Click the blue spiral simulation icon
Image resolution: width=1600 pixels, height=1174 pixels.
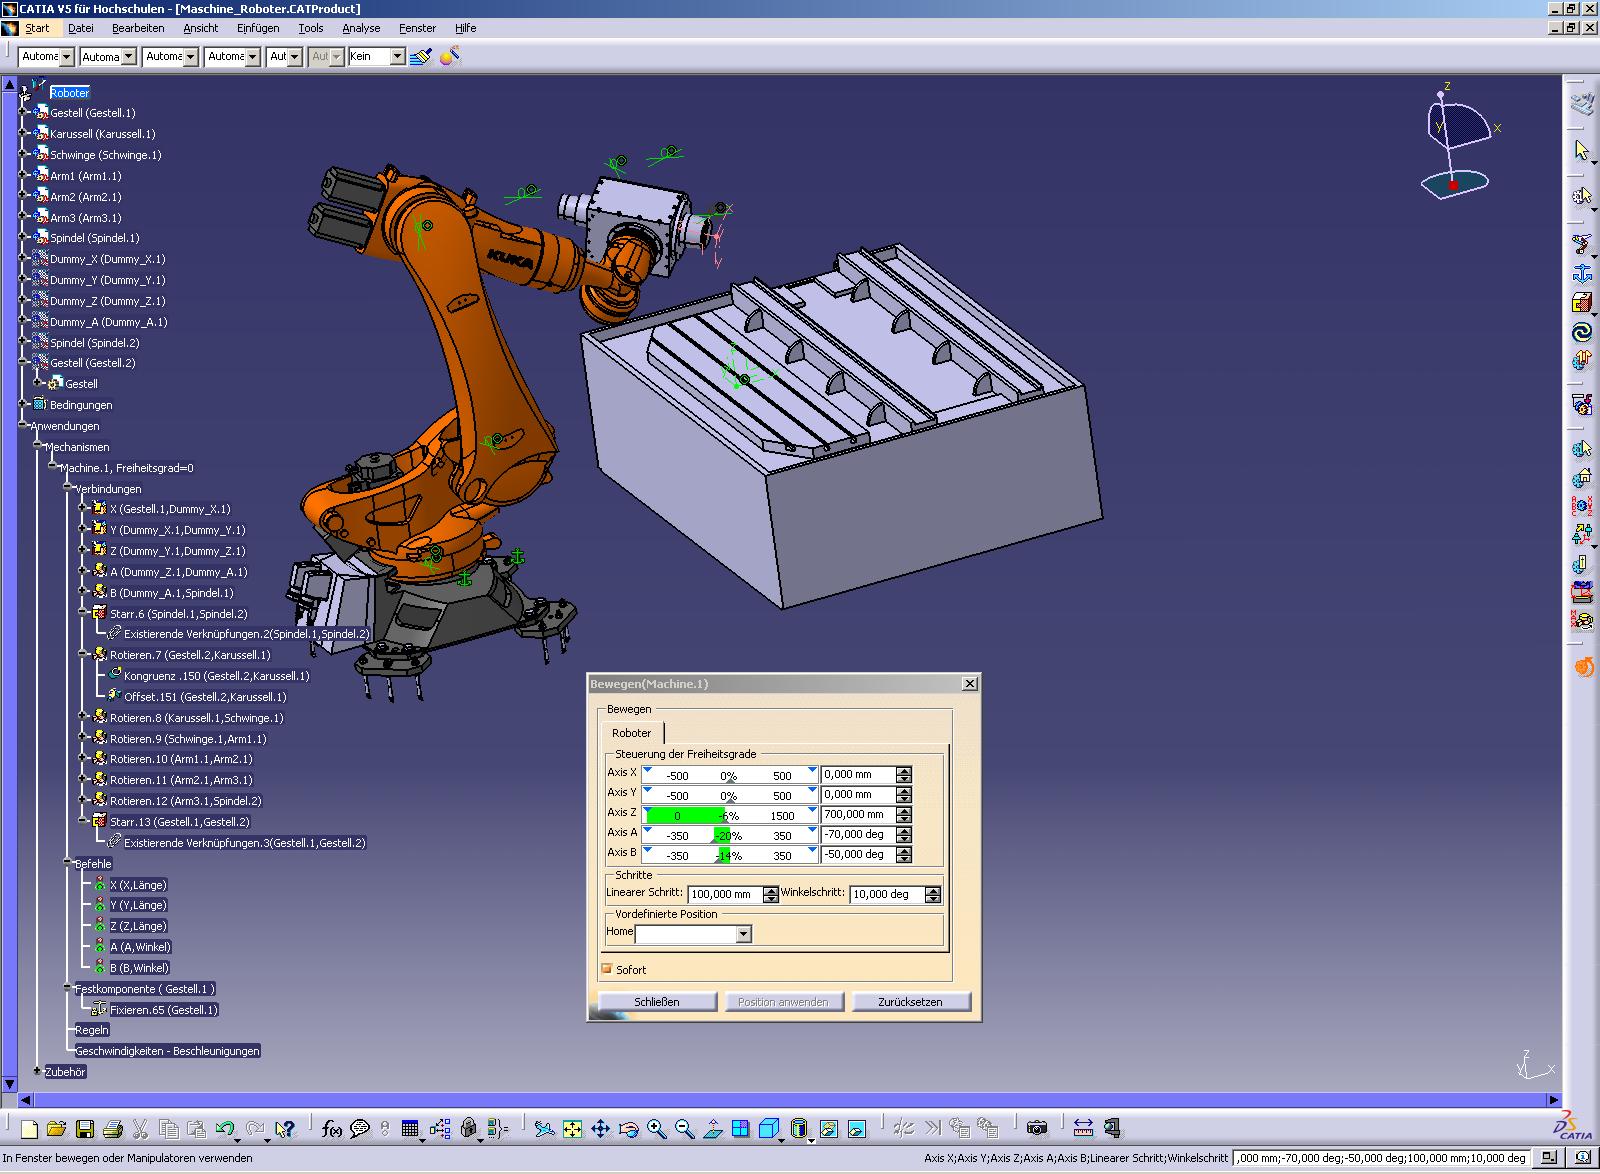pos(1581,332)
